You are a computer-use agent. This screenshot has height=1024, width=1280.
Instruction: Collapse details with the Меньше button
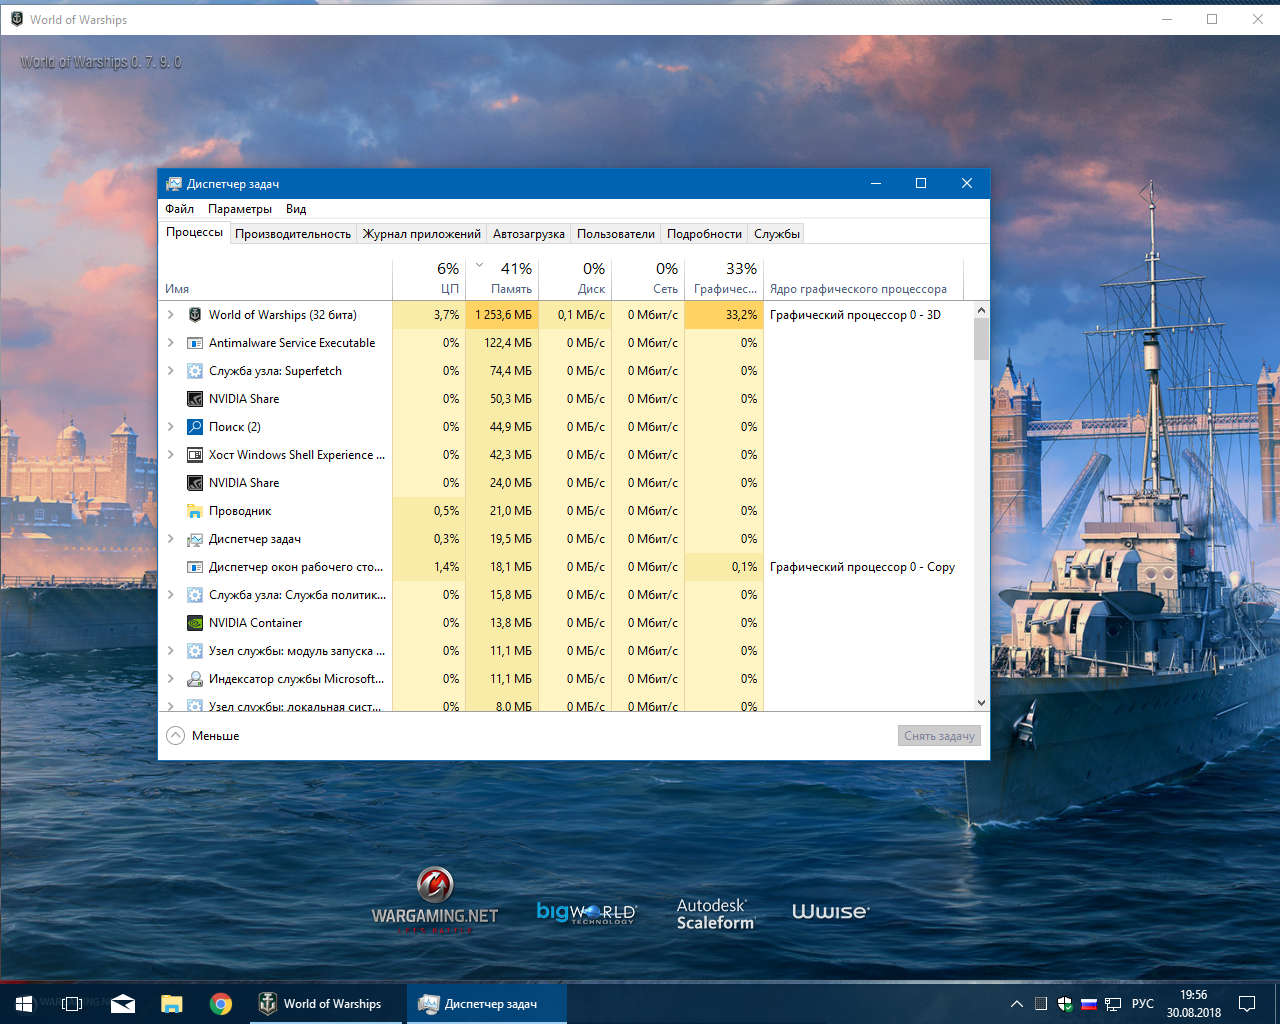[x=204, y=736]
